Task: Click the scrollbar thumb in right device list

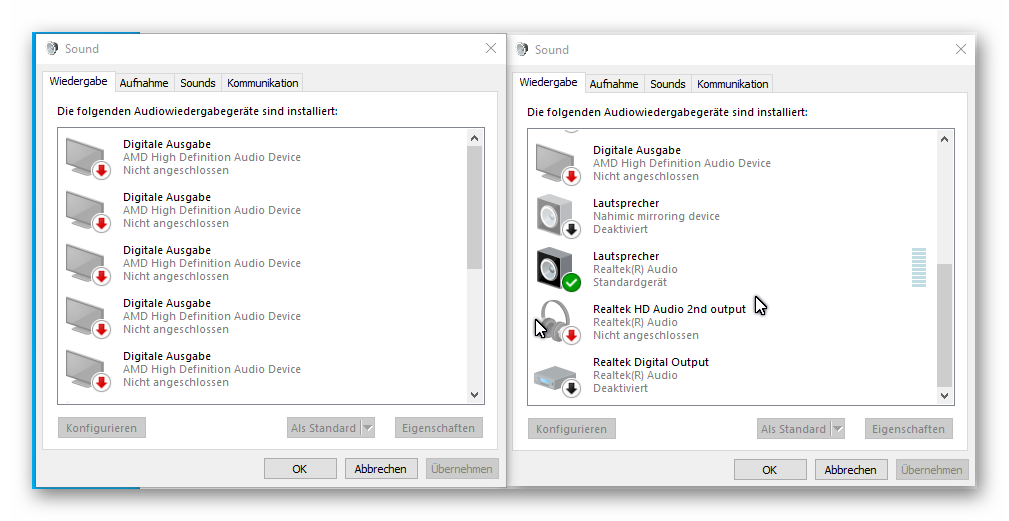Action: [x=944, y=325]
